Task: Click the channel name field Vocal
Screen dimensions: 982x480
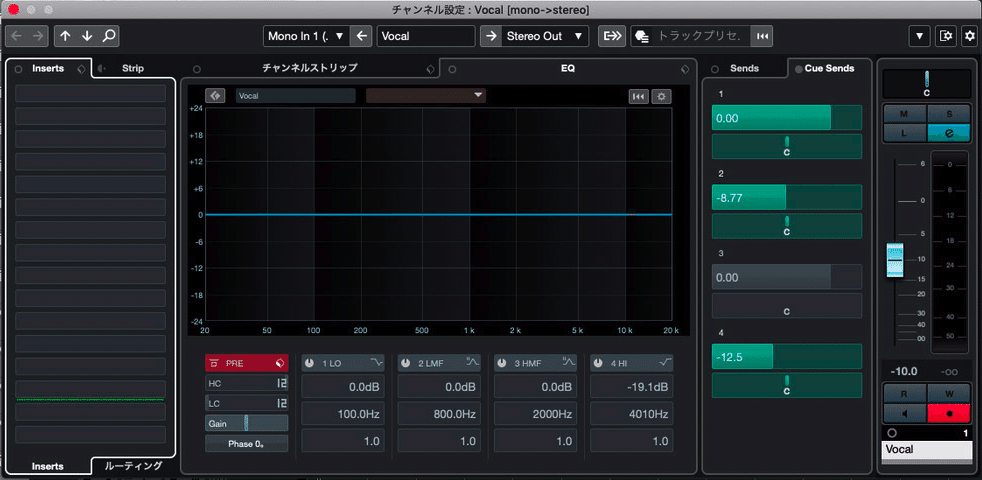Action: pos(426,36)
